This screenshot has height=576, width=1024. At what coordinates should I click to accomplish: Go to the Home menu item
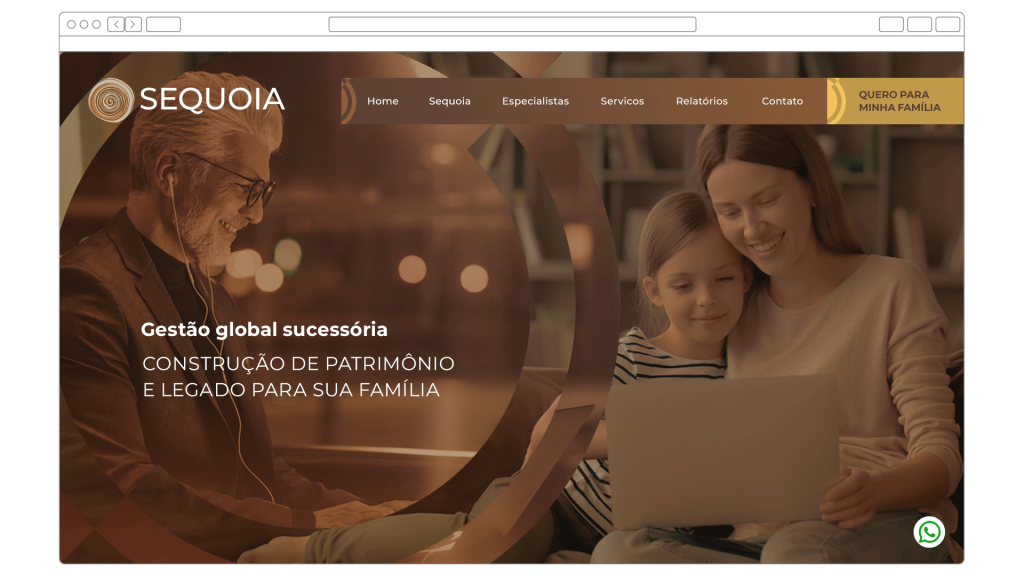[383, 101]
